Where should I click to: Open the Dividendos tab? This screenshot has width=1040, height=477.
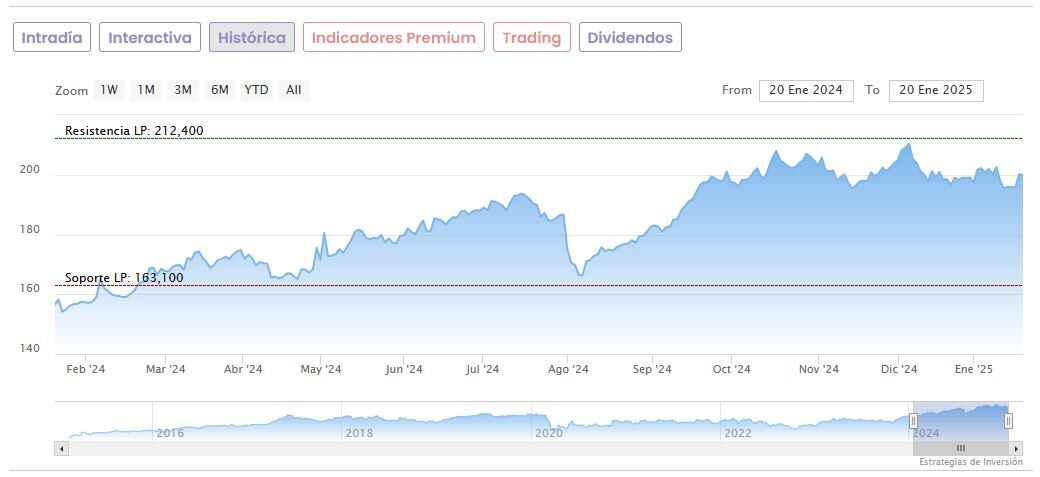click(630, 38)
